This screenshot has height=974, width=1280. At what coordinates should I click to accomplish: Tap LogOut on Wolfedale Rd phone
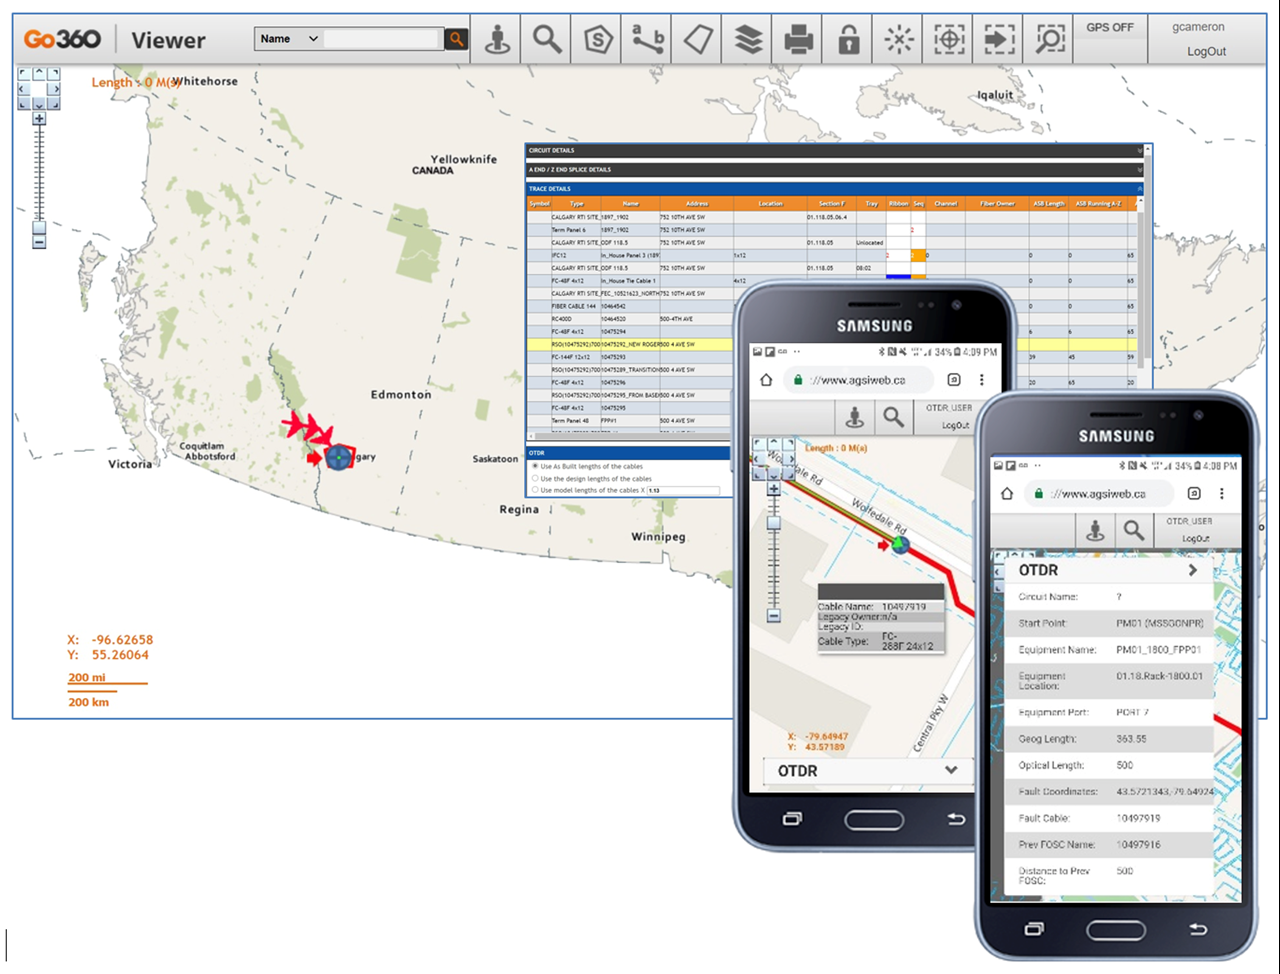pos(955,425)
